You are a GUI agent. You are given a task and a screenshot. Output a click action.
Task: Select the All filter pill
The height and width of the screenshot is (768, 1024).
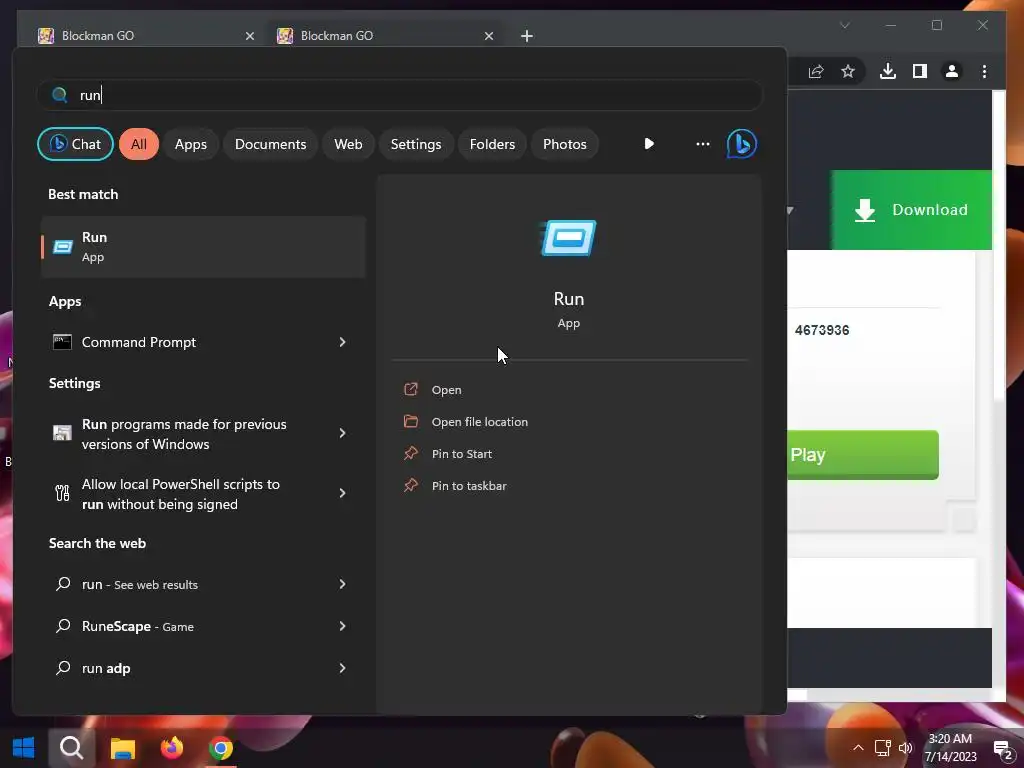click(x=138, y=144)
